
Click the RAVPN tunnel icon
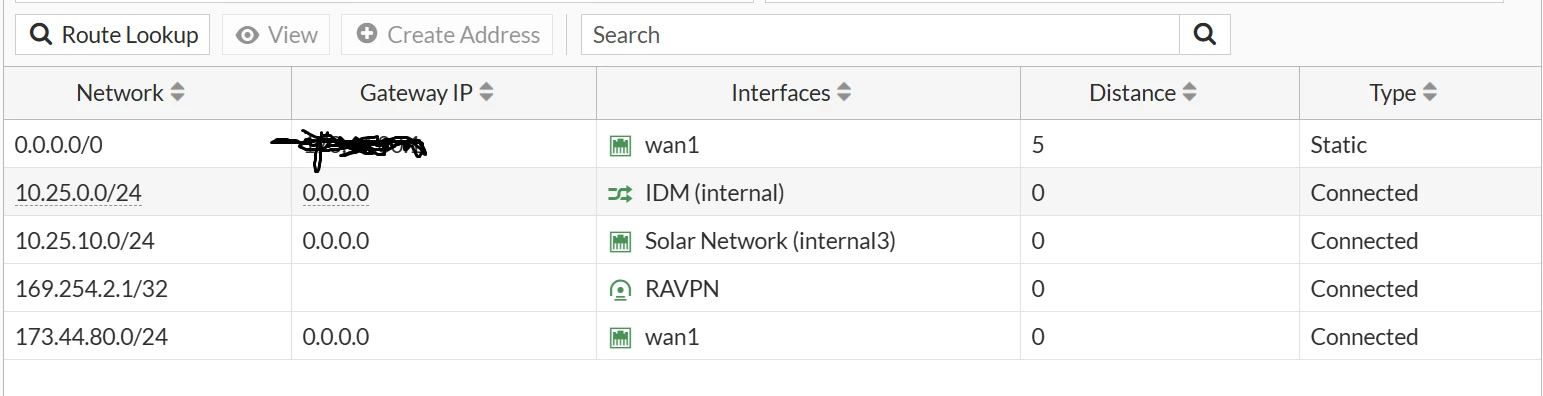620,290
